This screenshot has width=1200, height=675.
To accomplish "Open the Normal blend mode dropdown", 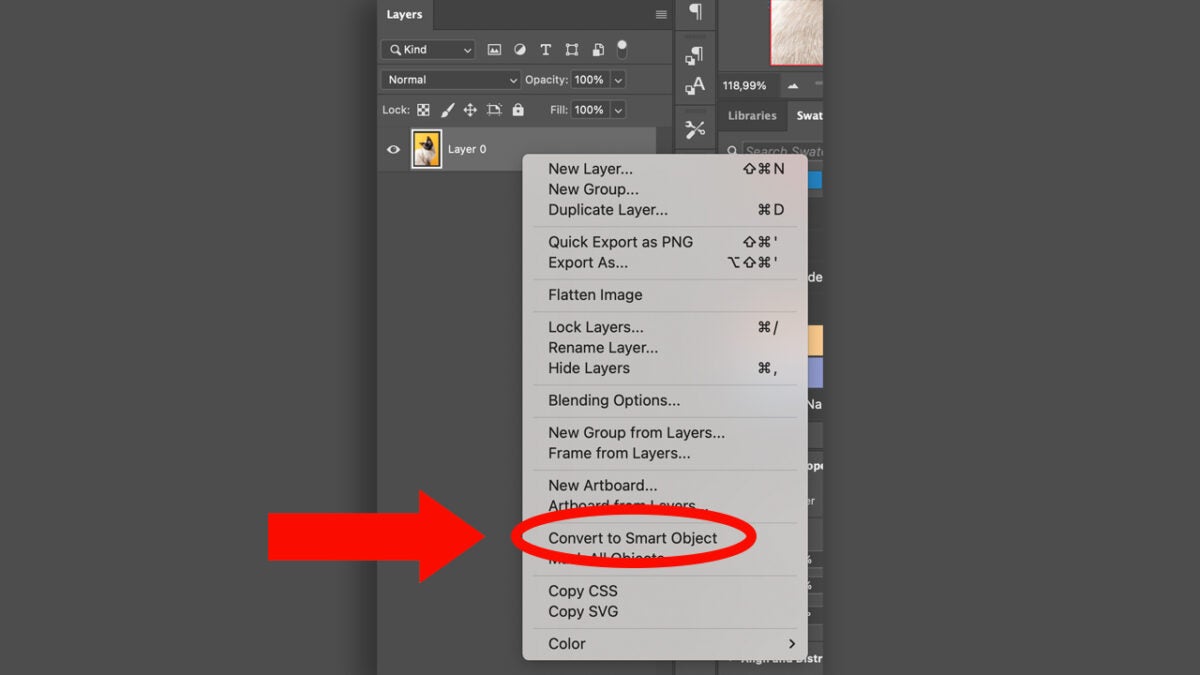I will click(451, 80).
